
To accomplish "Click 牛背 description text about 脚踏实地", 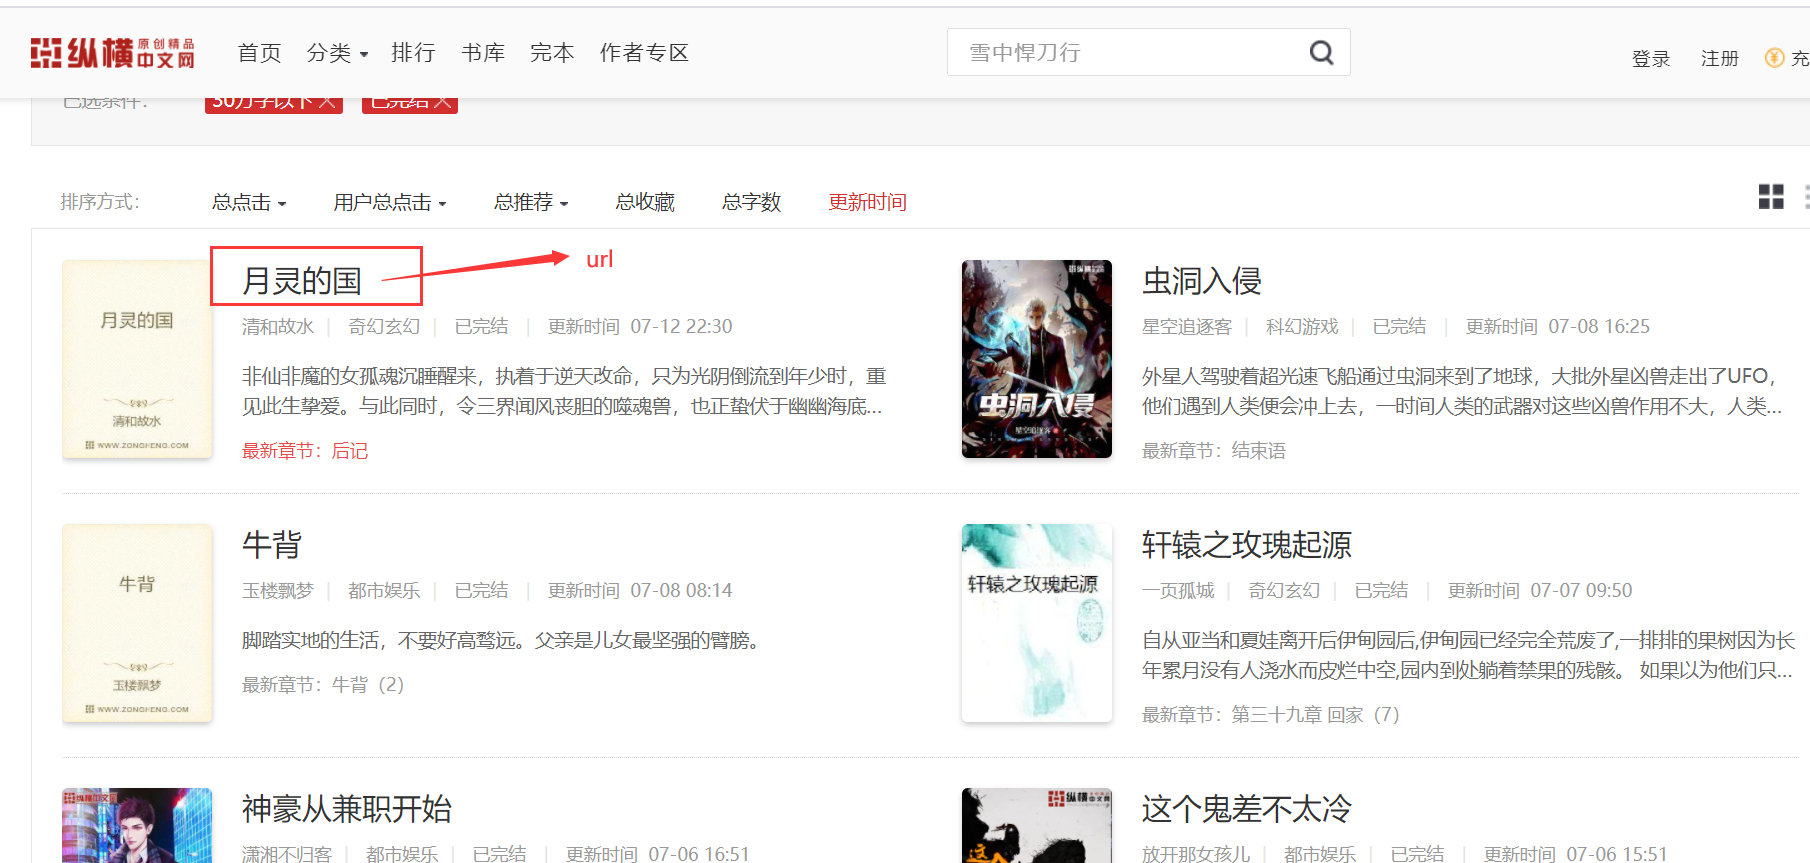I will pyautogui.click(x=504, y=640).
